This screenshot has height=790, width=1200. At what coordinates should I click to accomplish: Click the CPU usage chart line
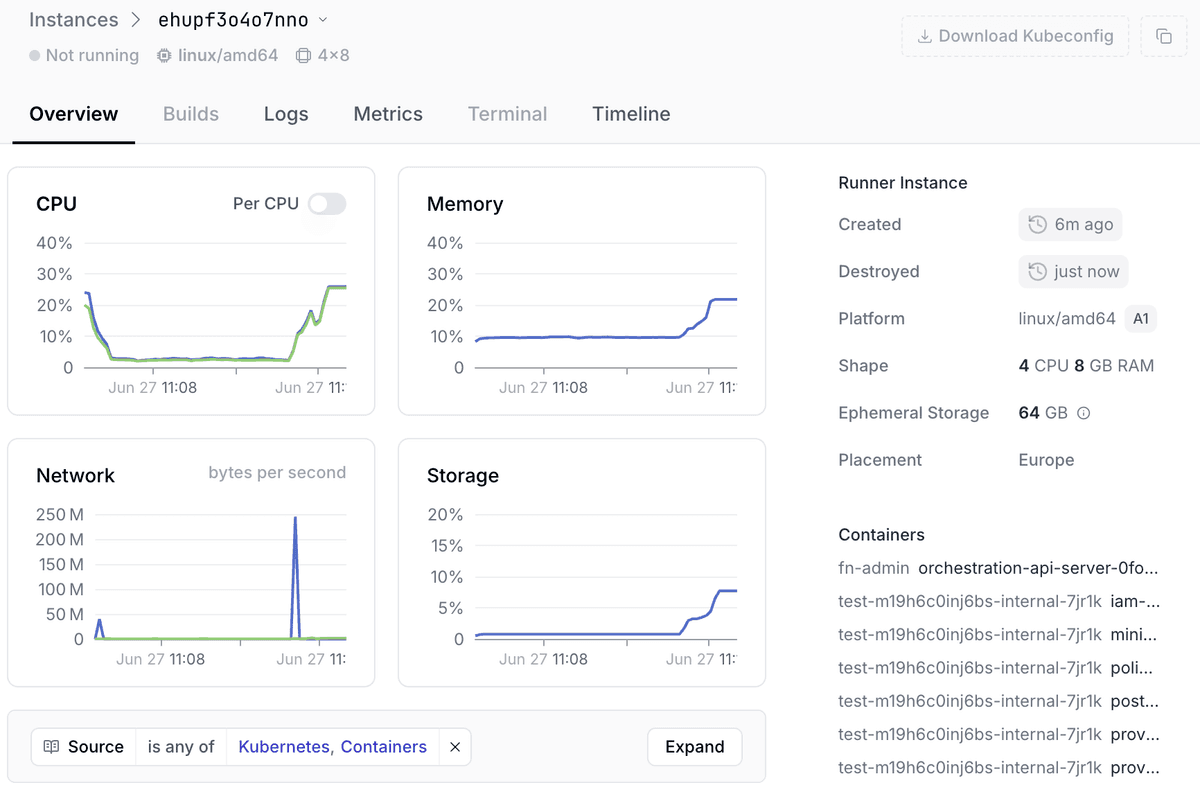pos(200,355)
